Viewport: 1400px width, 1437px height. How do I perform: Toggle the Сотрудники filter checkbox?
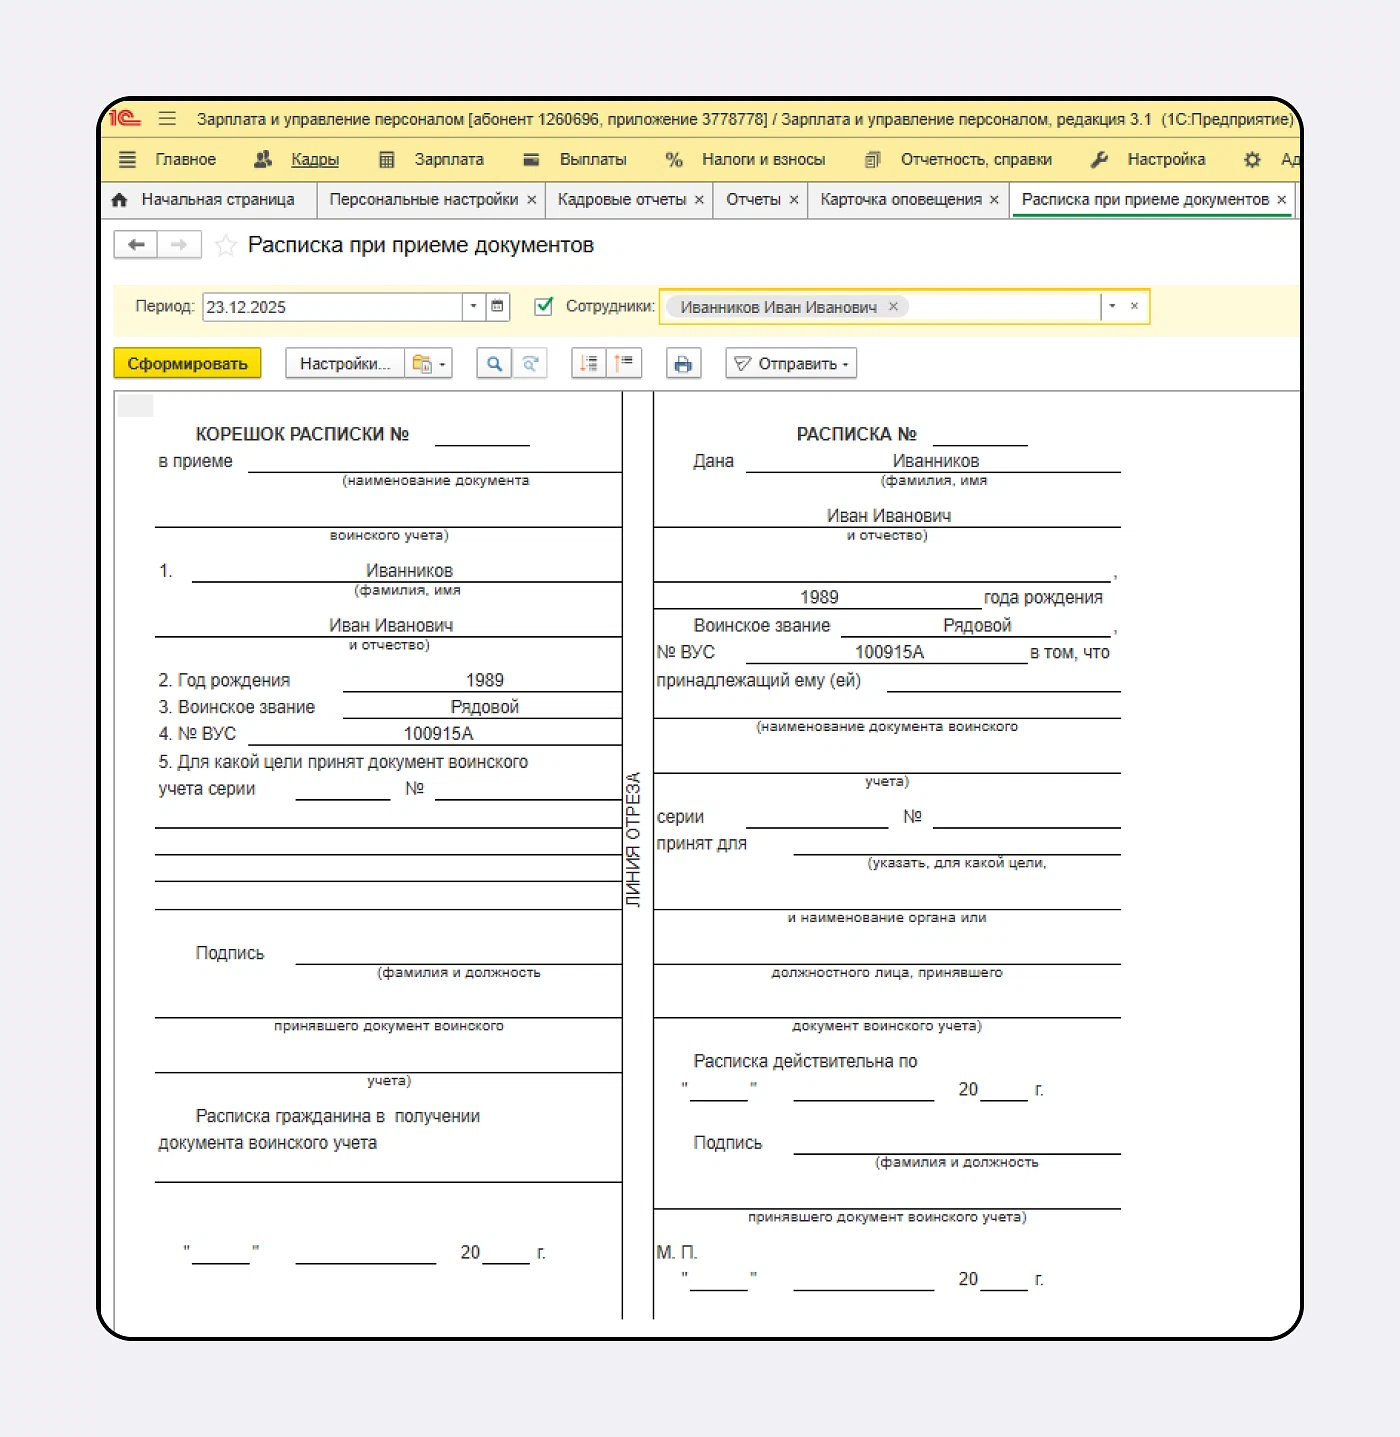pyautogui.click(x=544, y=307)
